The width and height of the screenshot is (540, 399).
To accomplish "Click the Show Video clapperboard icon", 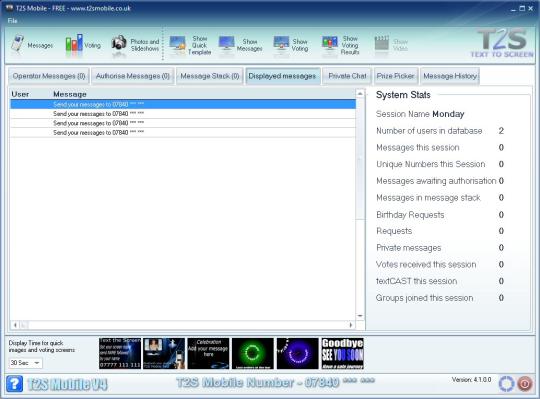I will point(382,44).
